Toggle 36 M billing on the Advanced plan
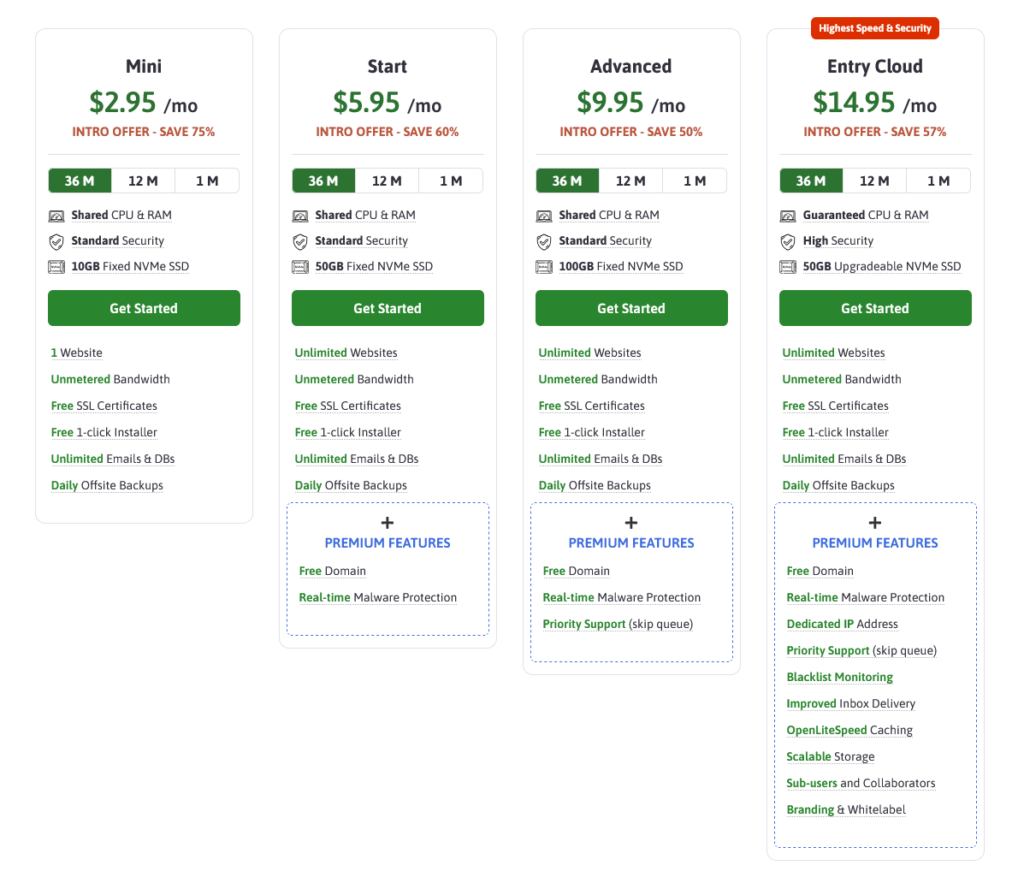Viewport: 1024px width, 889px height. (567, 181)
